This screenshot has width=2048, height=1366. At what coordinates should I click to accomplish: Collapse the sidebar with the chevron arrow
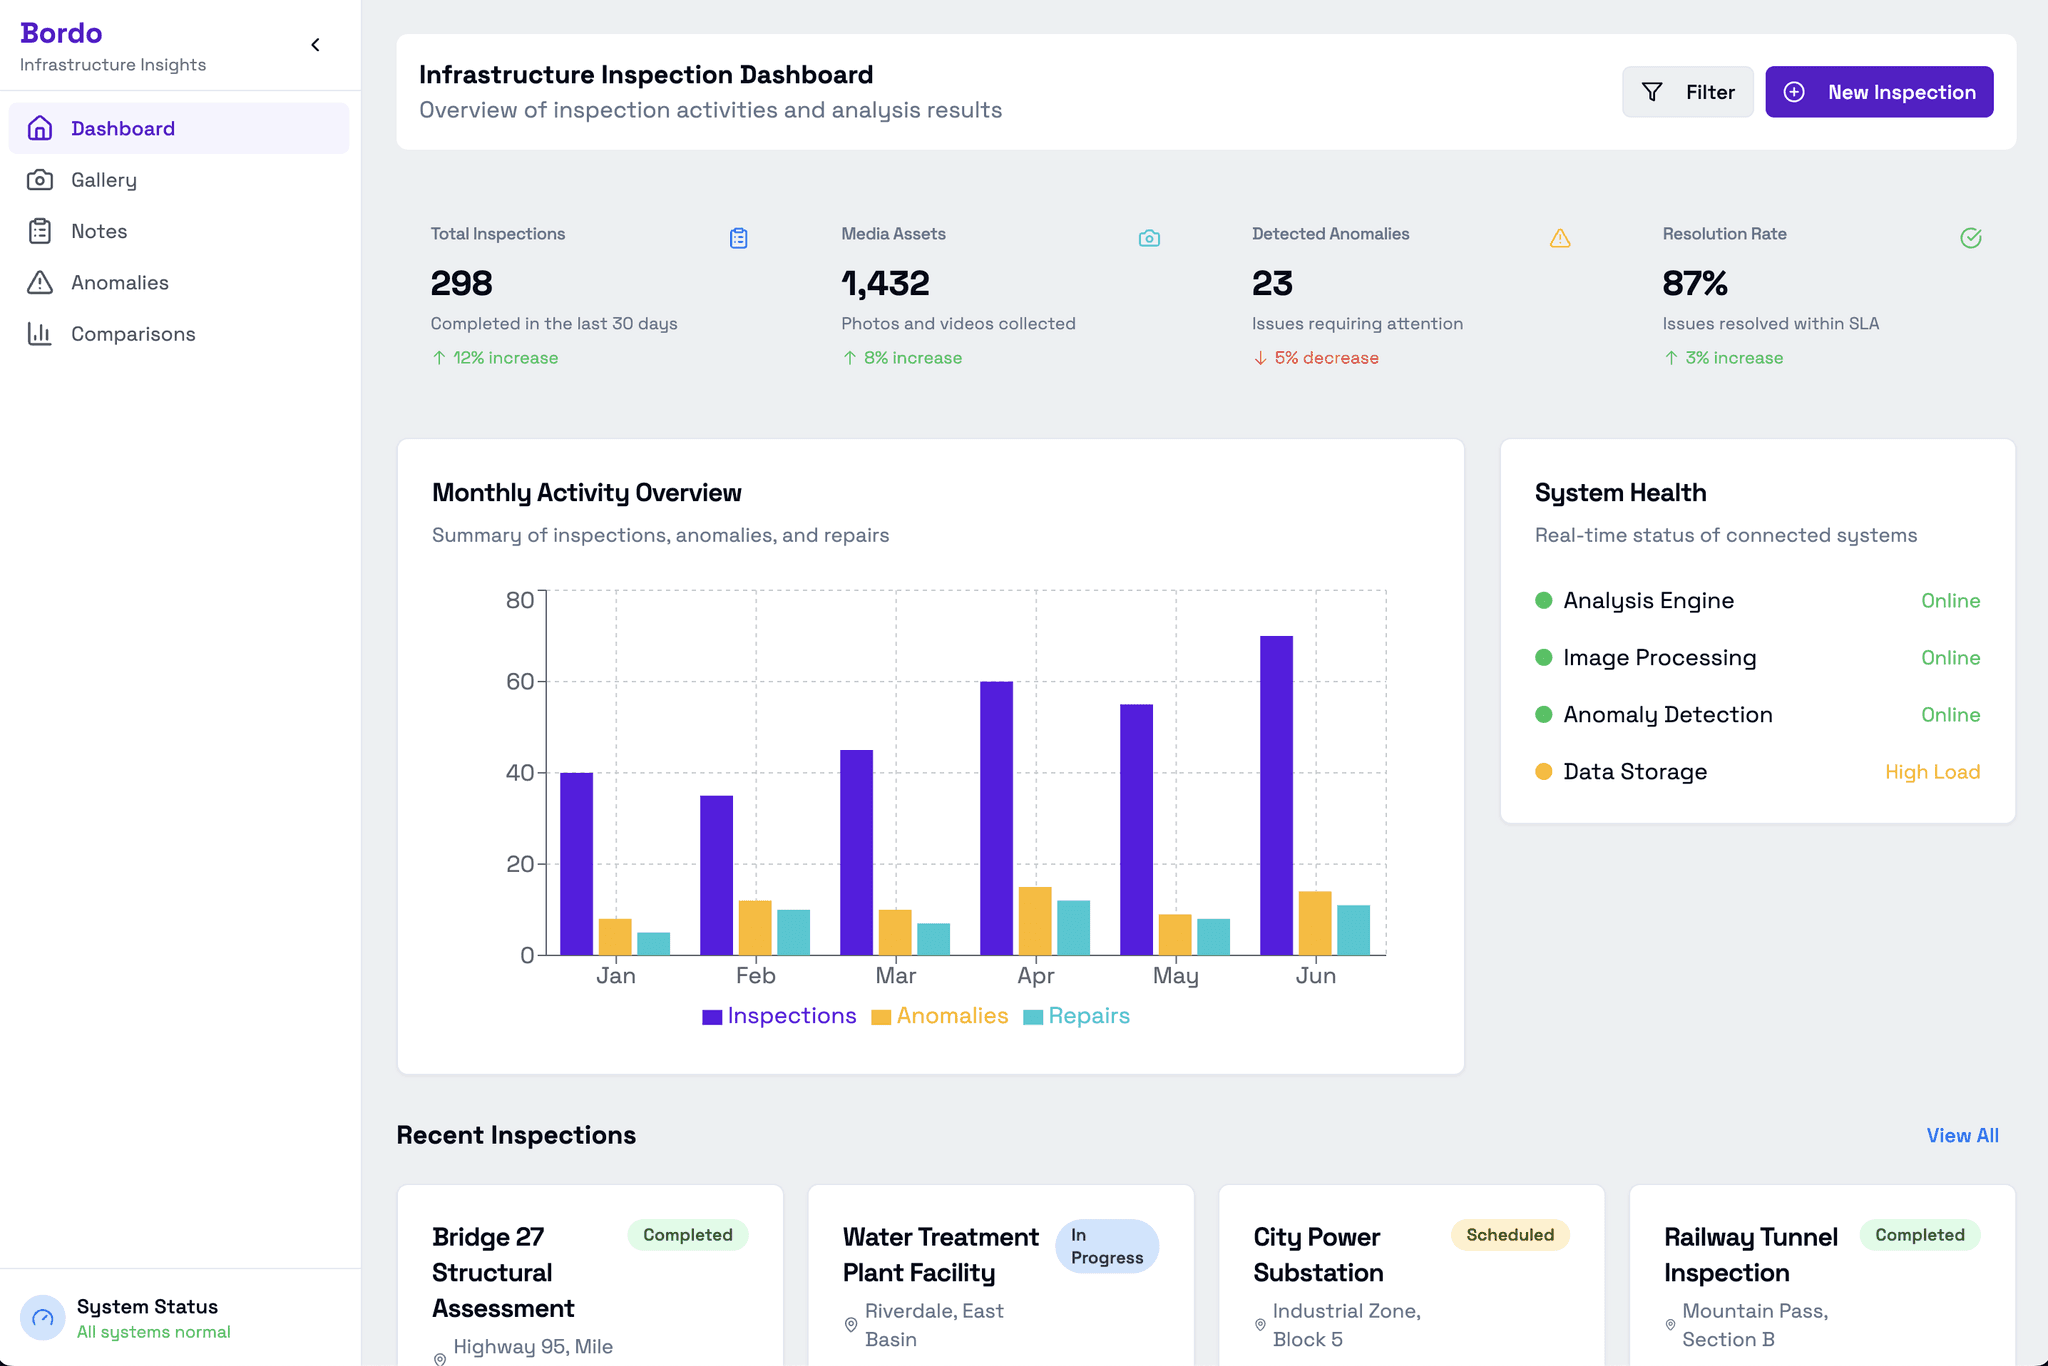(315, 45)
